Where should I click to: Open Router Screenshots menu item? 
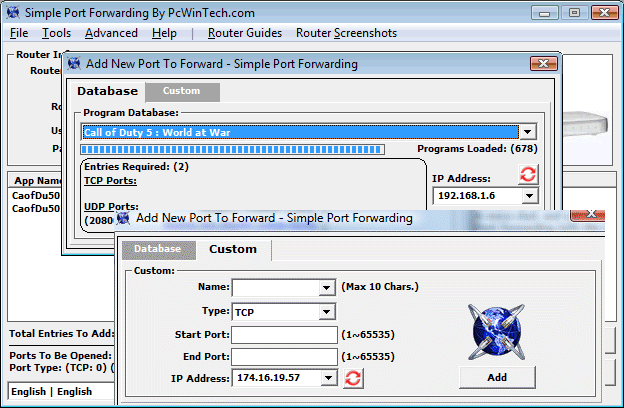coord(346,33)
